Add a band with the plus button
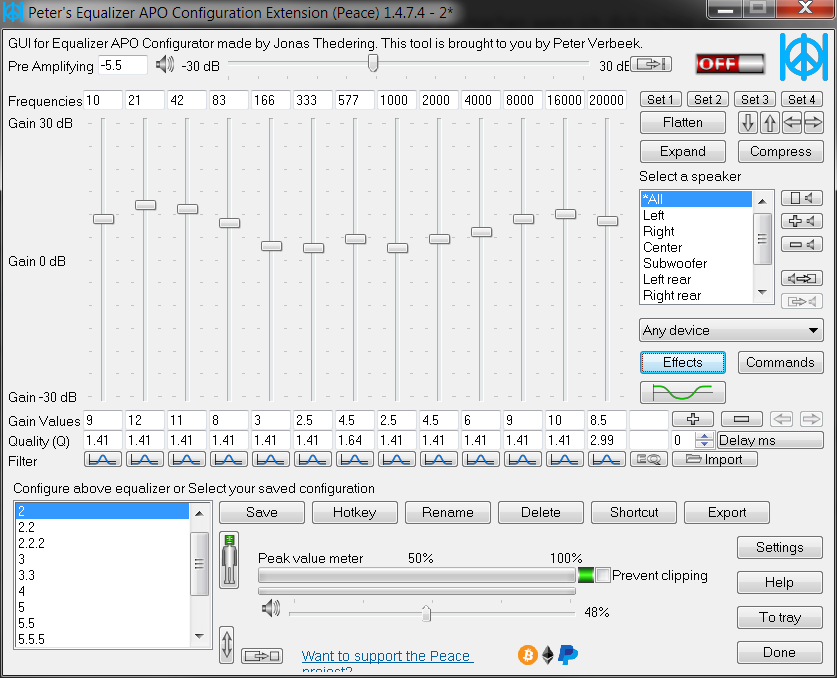The height and width of the screenshot is (678, 837). 693,420
